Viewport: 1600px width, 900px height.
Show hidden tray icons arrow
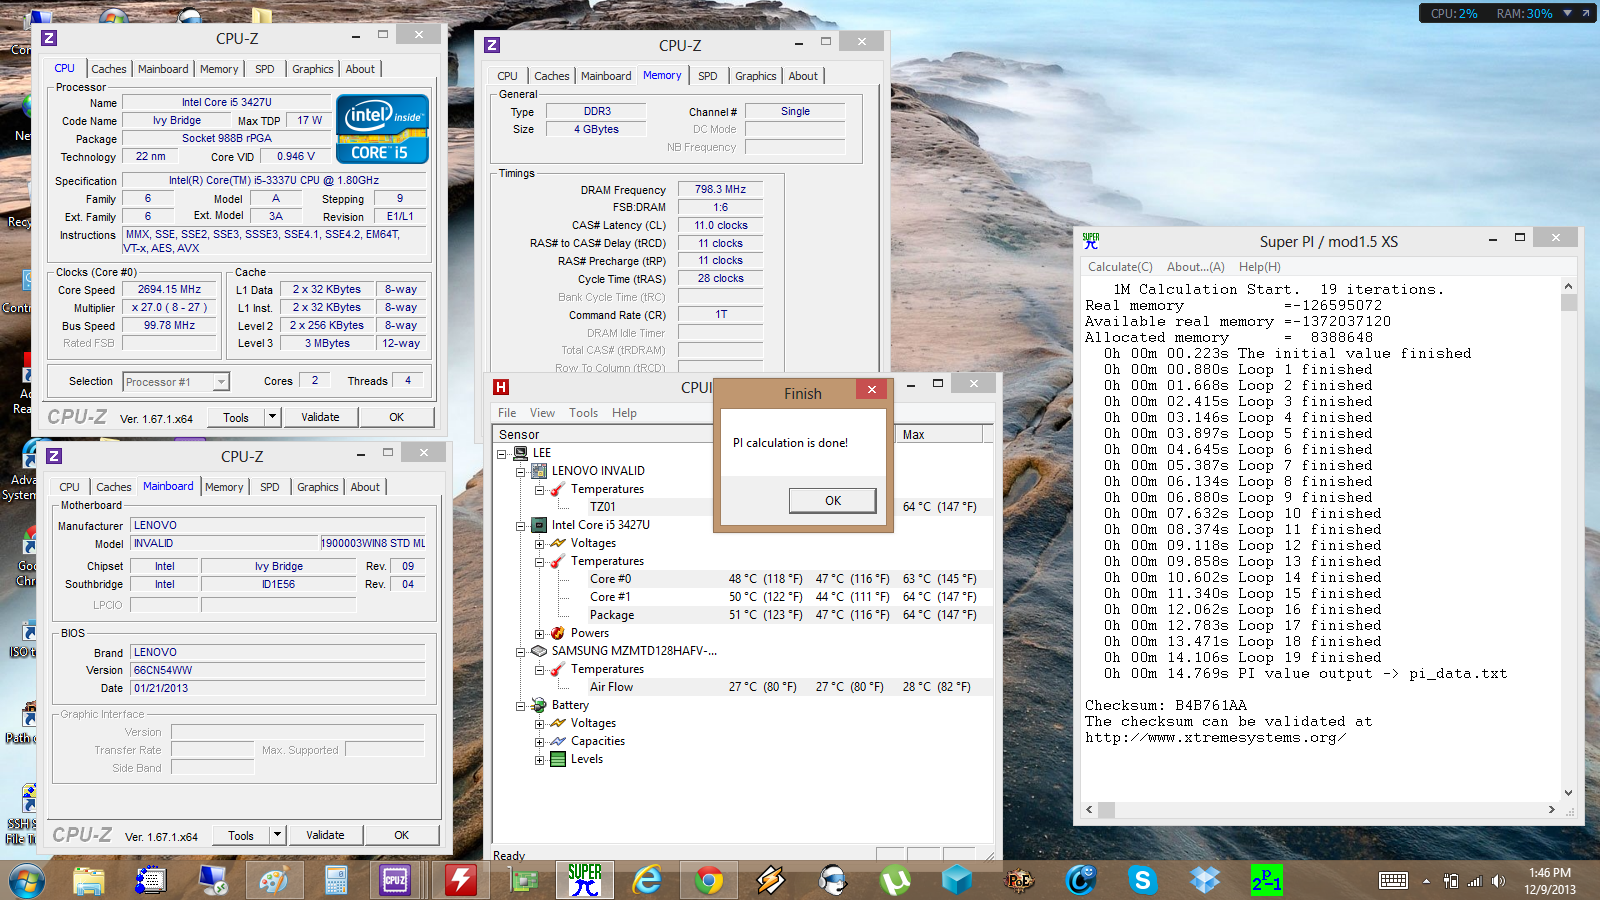1426,881
